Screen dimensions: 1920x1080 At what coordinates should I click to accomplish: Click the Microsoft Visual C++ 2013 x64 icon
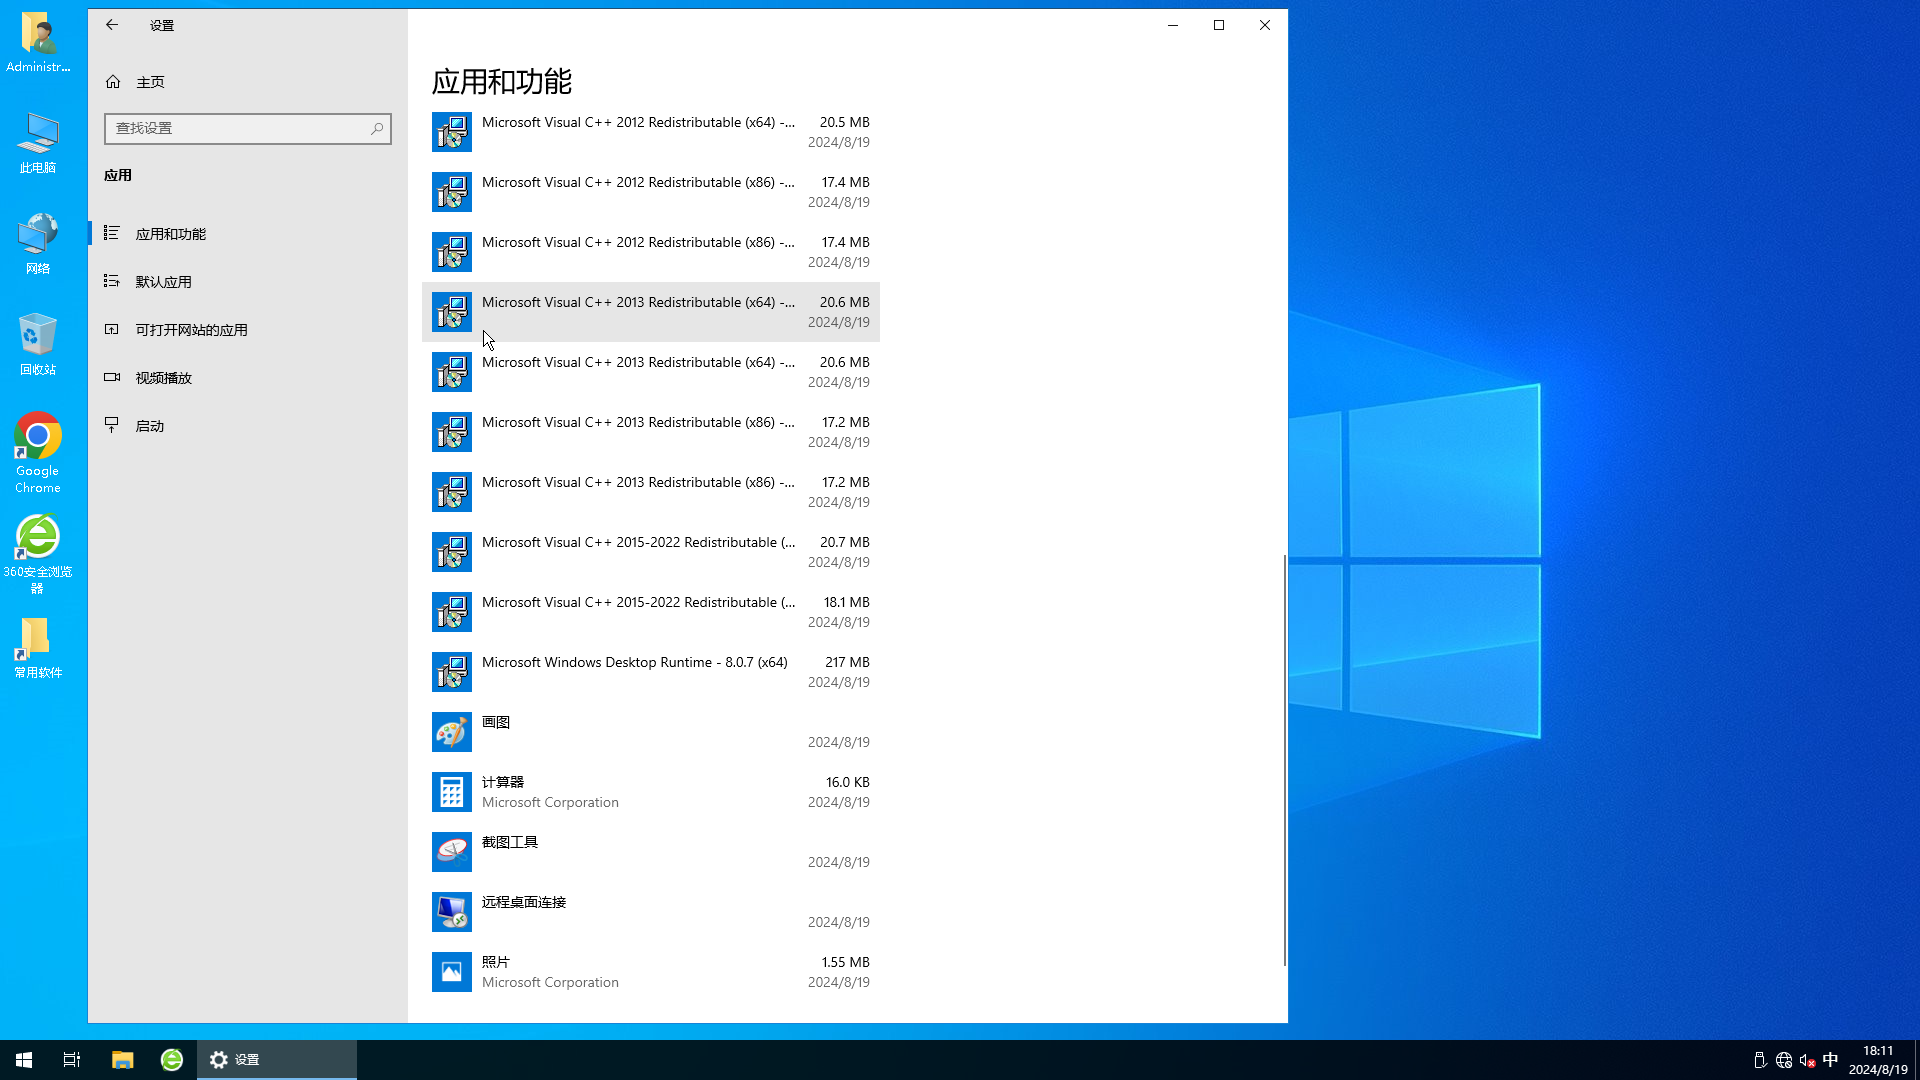(x=452, y=311)
